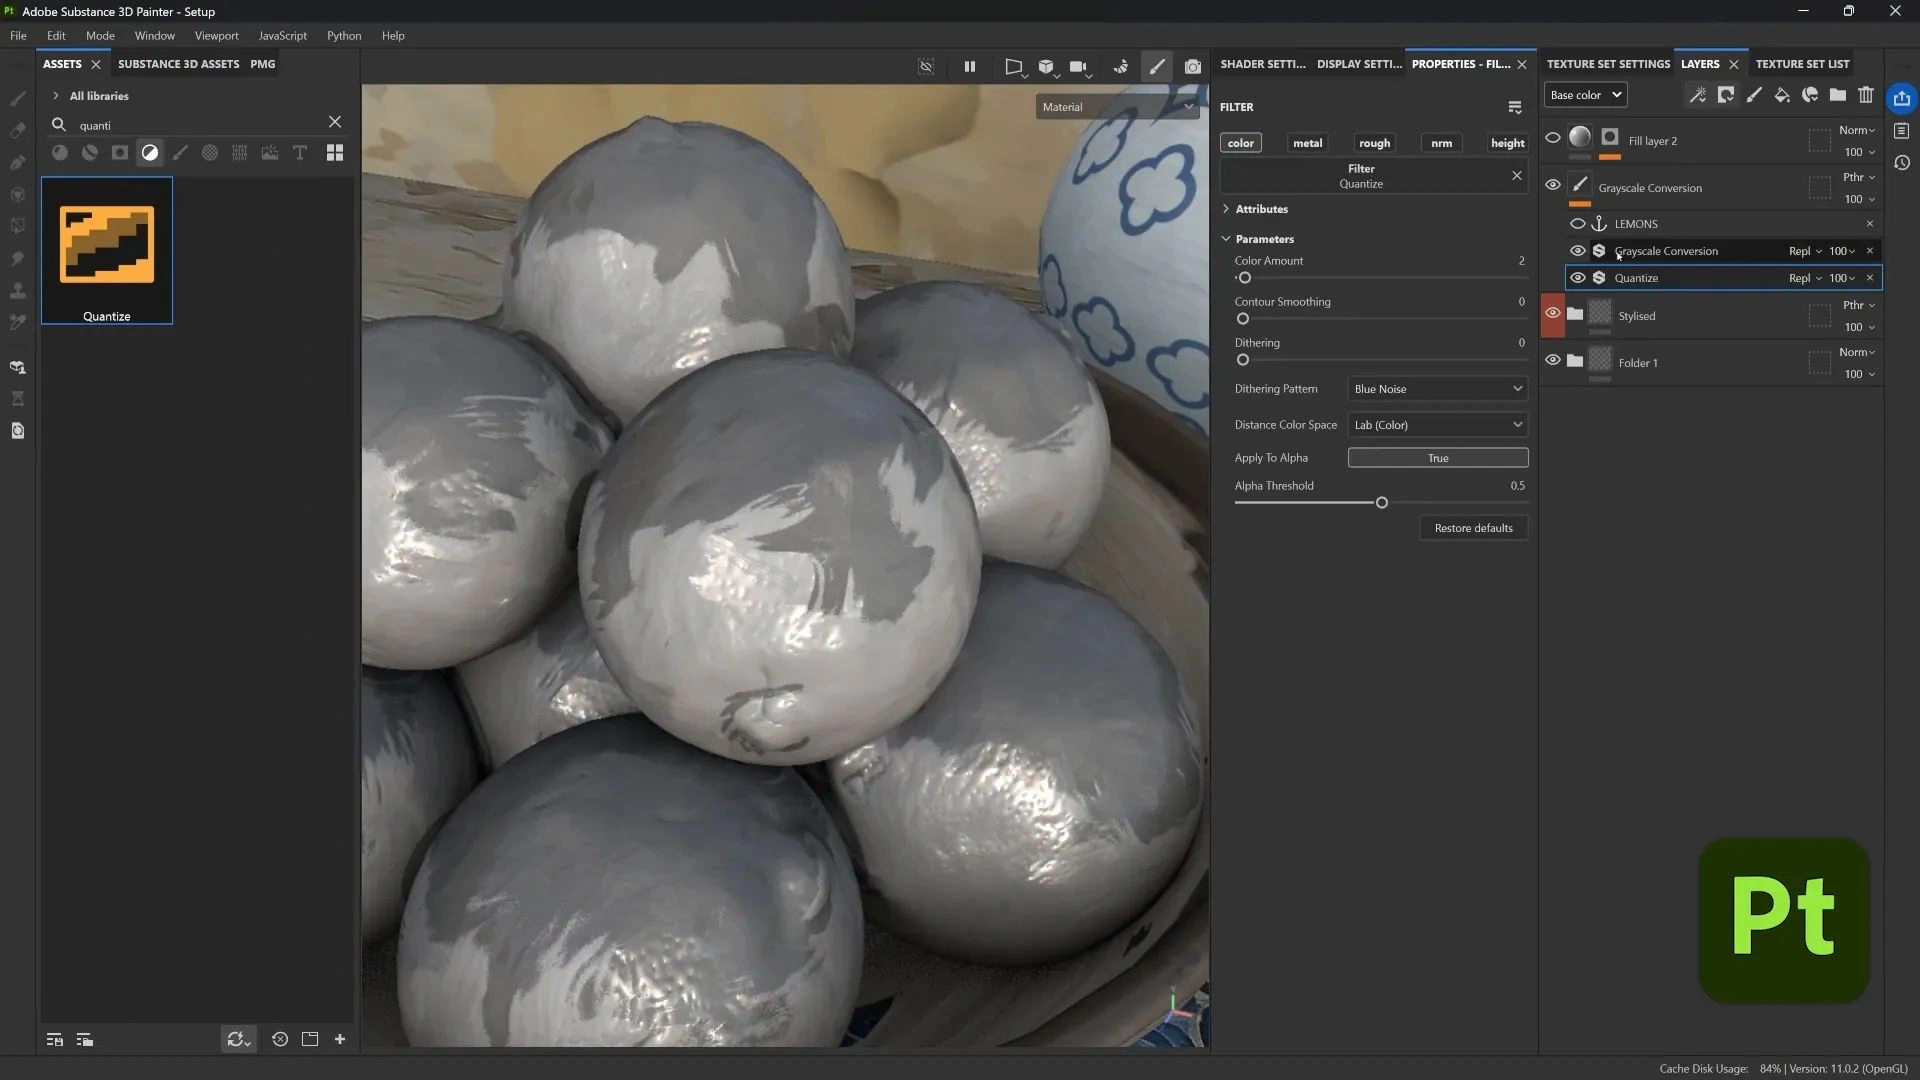Add a paint layer with brush icon
The image size is (1920, 1080).
(1754, 95)
